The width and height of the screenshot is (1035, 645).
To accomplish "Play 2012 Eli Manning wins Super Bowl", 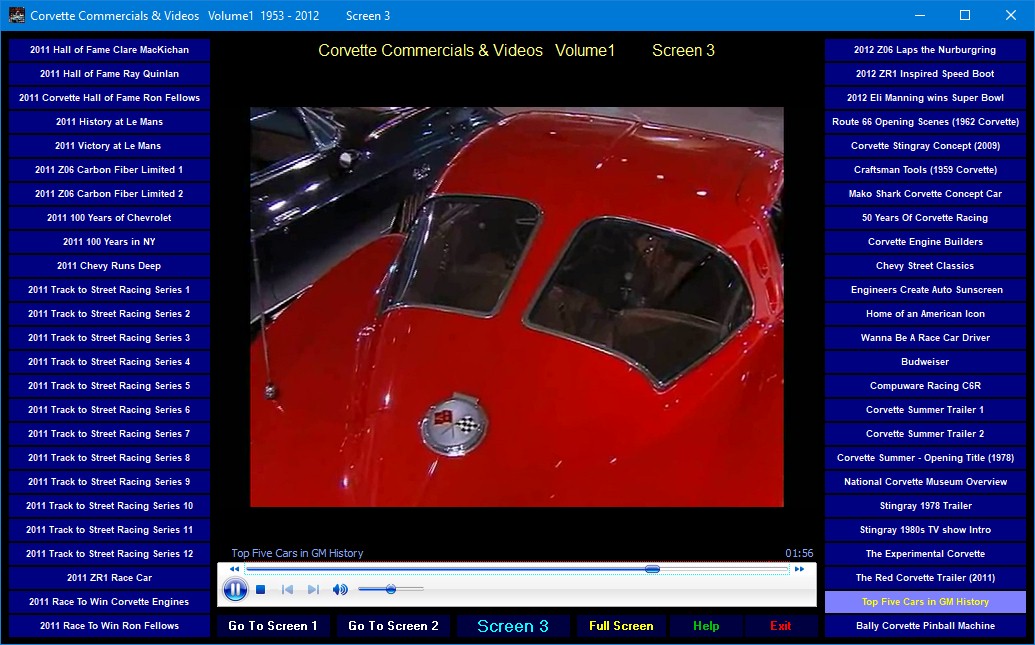I will point(925,98).
